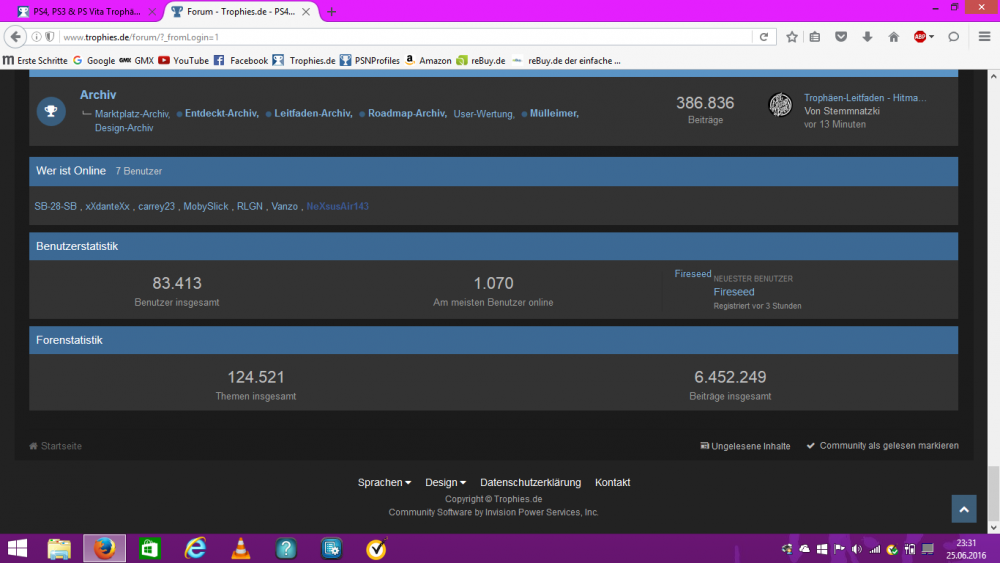The height and width of the screenshot is (563, 1000).
Task: Click the Stemmnatzki user avatar
Action: (780, 105)
